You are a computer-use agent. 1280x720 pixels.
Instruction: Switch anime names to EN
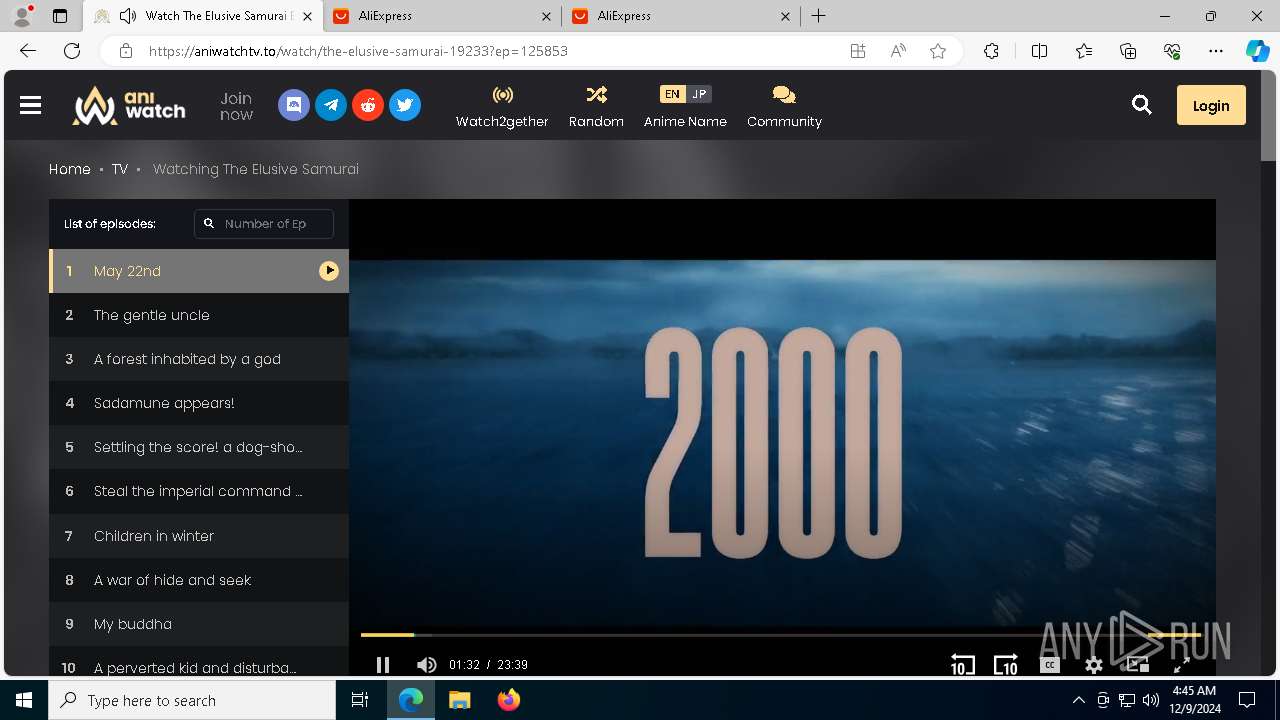coord(672,94)
